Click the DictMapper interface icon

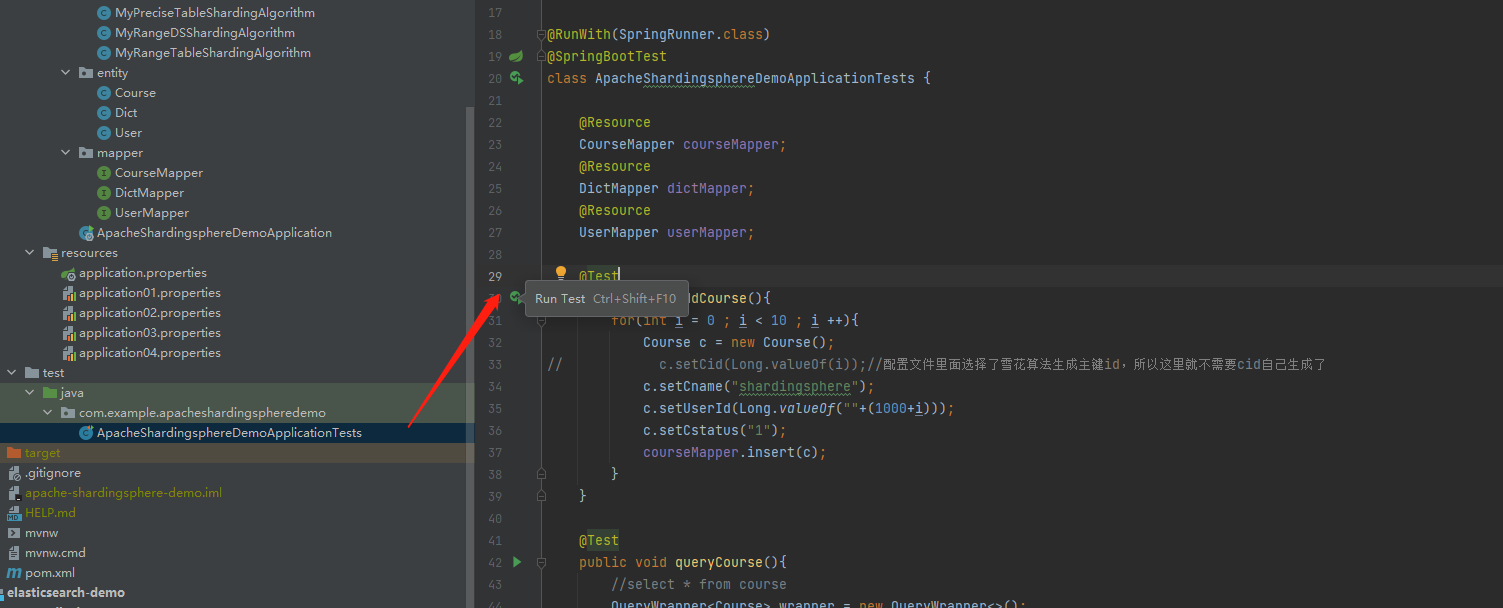(x=104, y=193)
